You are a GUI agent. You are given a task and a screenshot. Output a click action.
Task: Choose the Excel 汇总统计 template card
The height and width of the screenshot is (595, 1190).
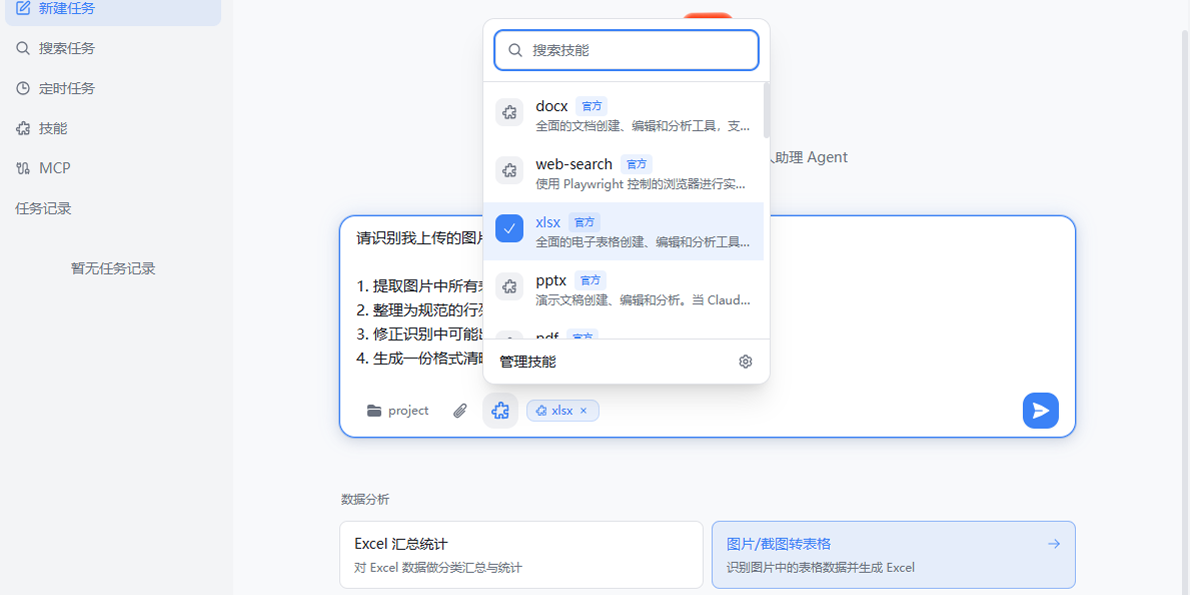(x=521, y=554)
